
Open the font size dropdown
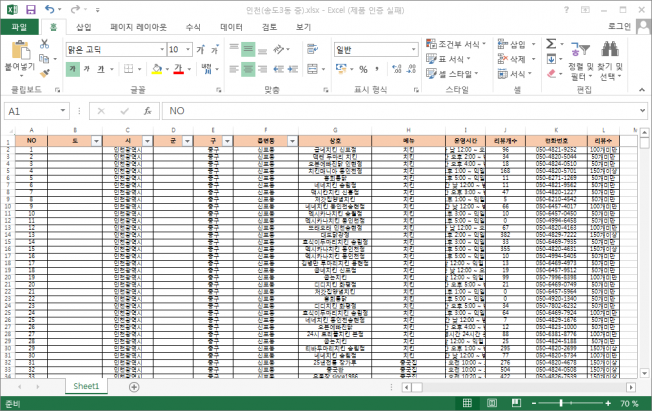click(188, 50)
